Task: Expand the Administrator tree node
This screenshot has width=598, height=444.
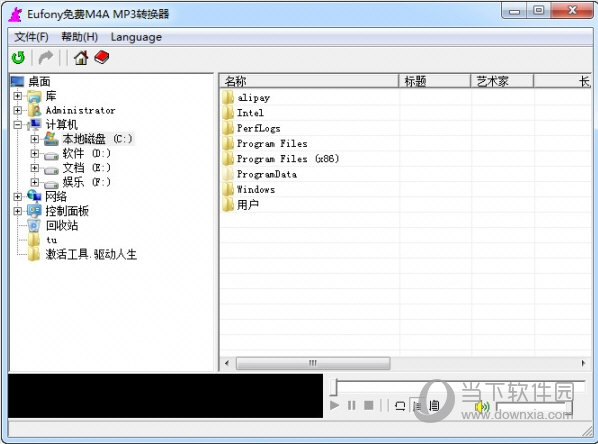Action: tap(18, 110)
